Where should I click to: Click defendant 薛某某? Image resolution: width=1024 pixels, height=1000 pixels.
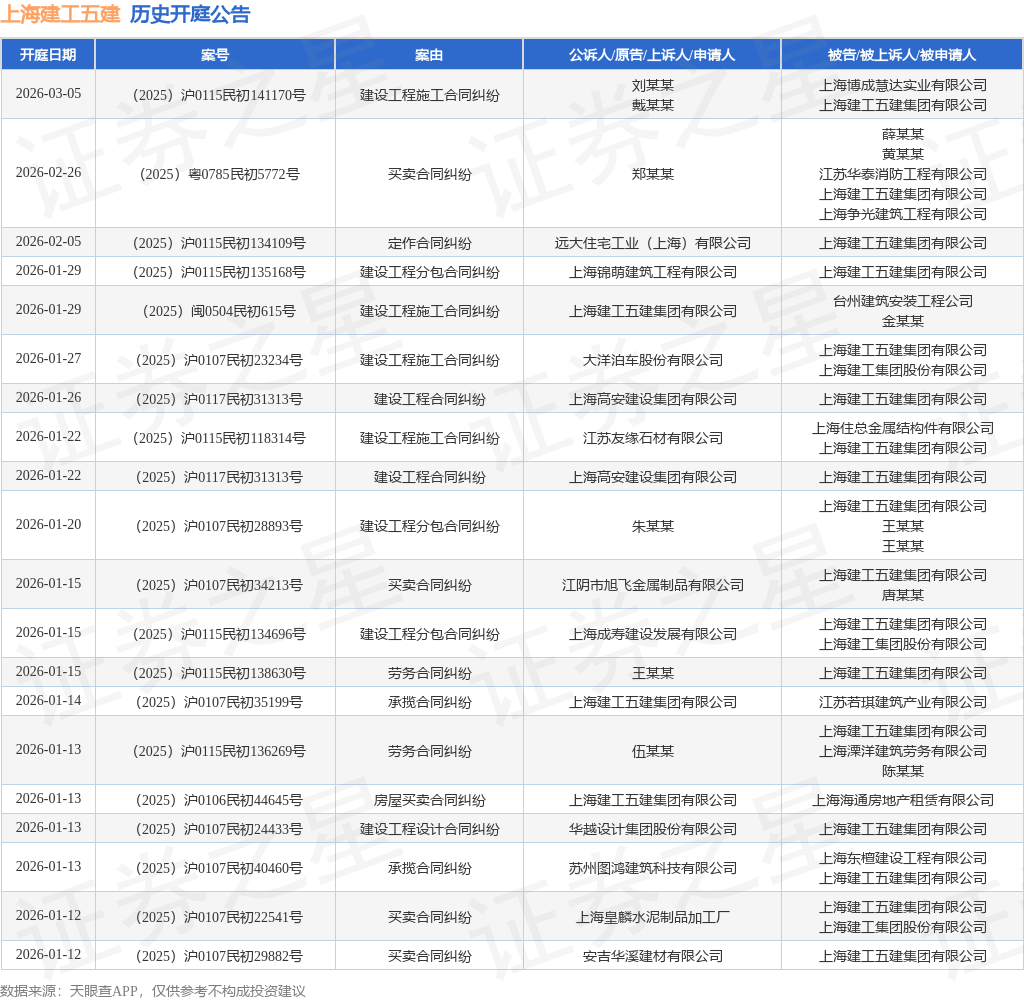(903, 135)
